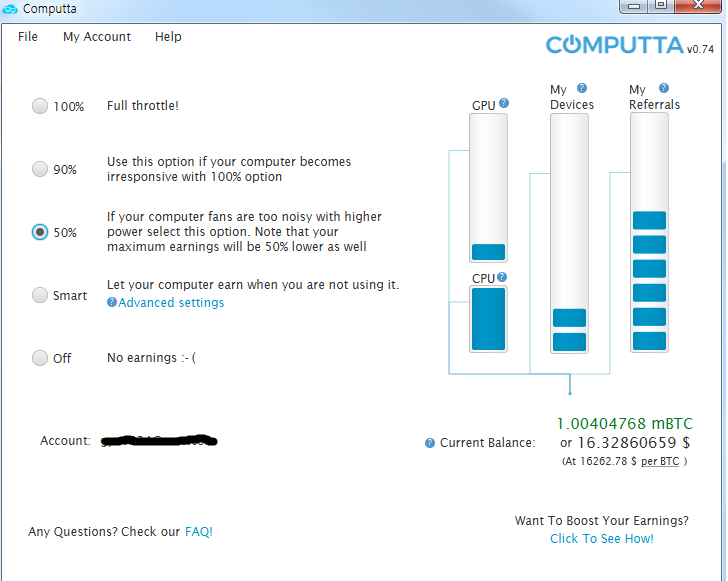This screenshot has height=581, width=728.
Task: Select the 50% power radio button
Action: (40, 232)
